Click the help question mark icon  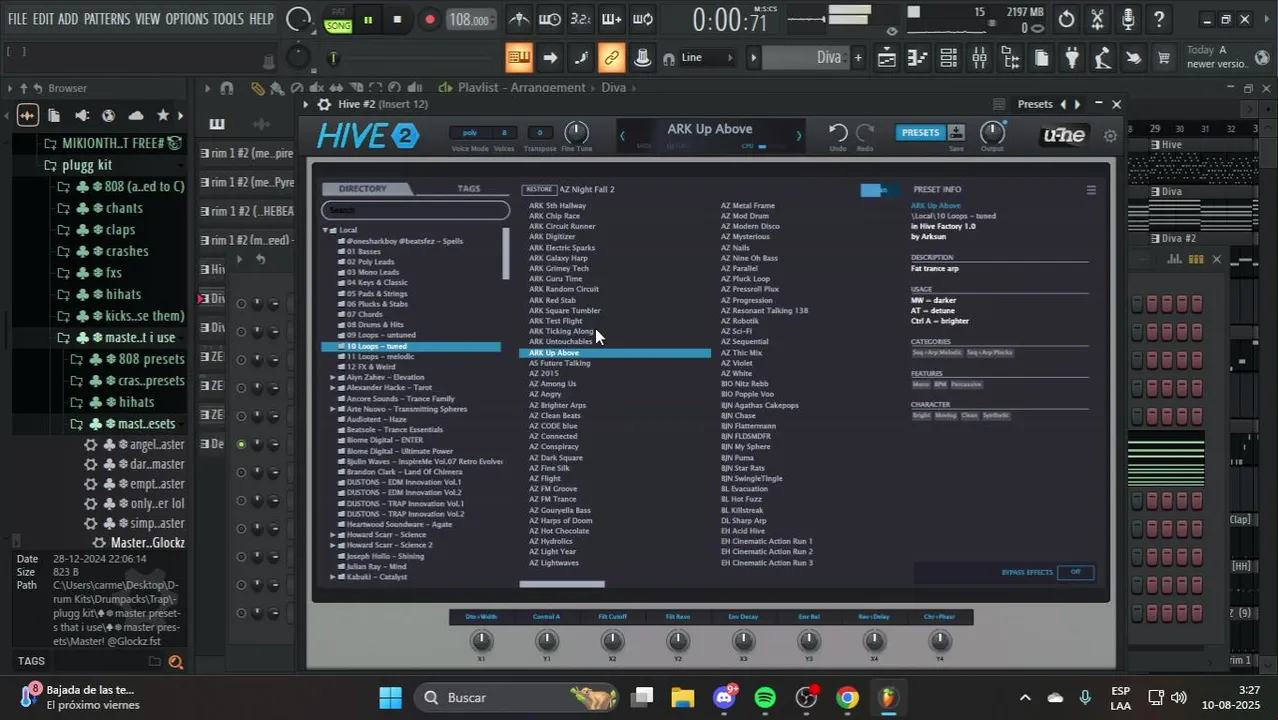click(x=1158, y=19)
